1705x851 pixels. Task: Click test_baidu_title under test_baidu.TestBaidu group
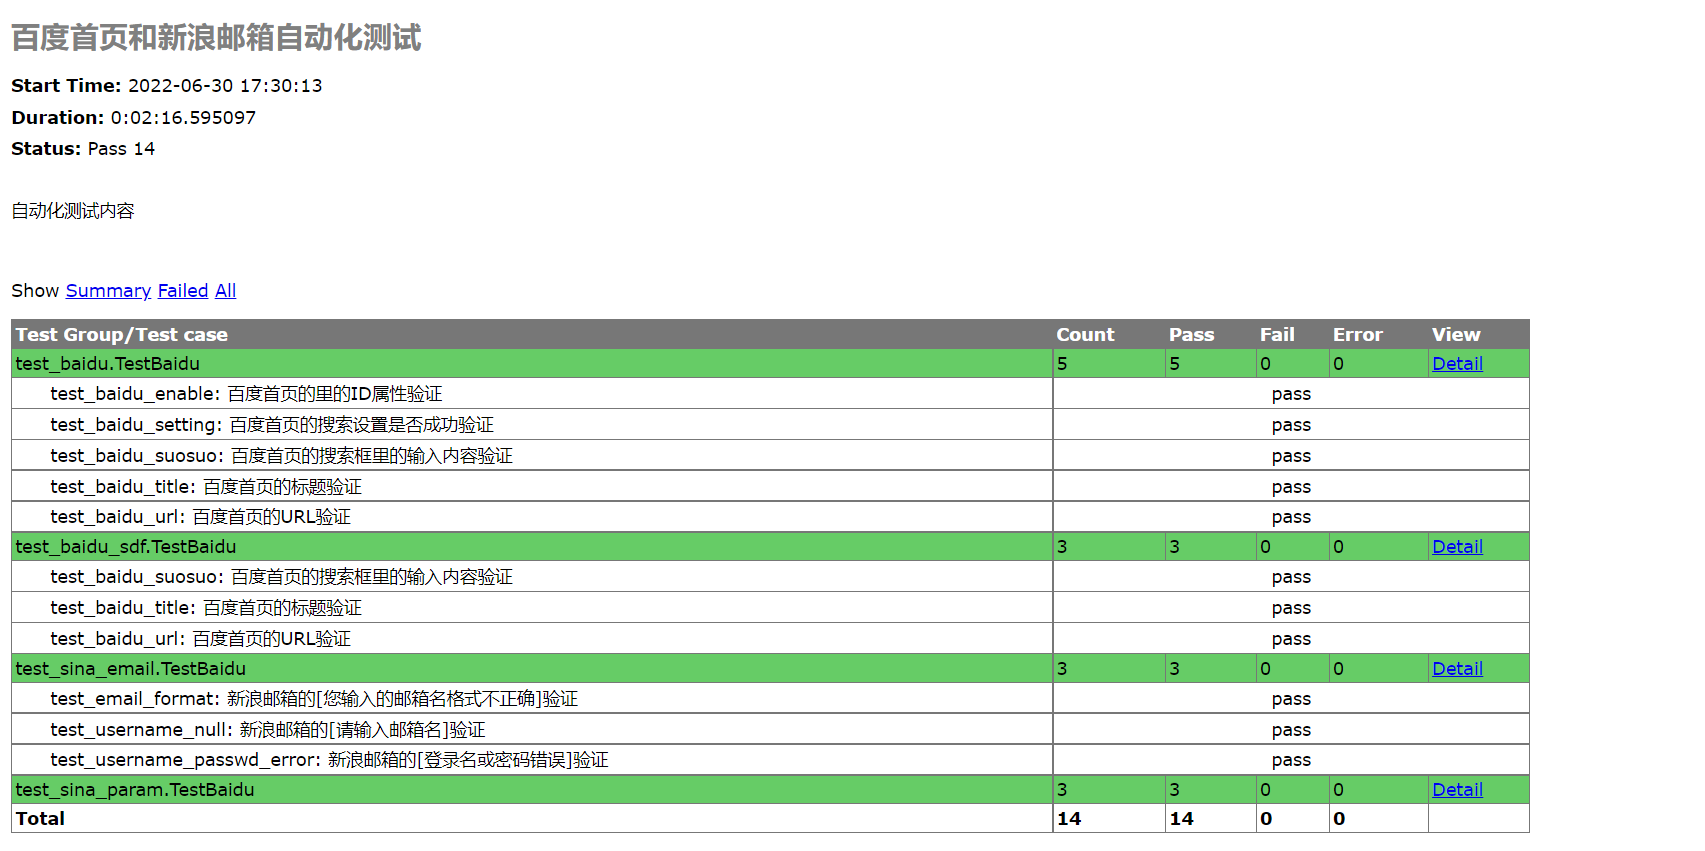(206, 487)
